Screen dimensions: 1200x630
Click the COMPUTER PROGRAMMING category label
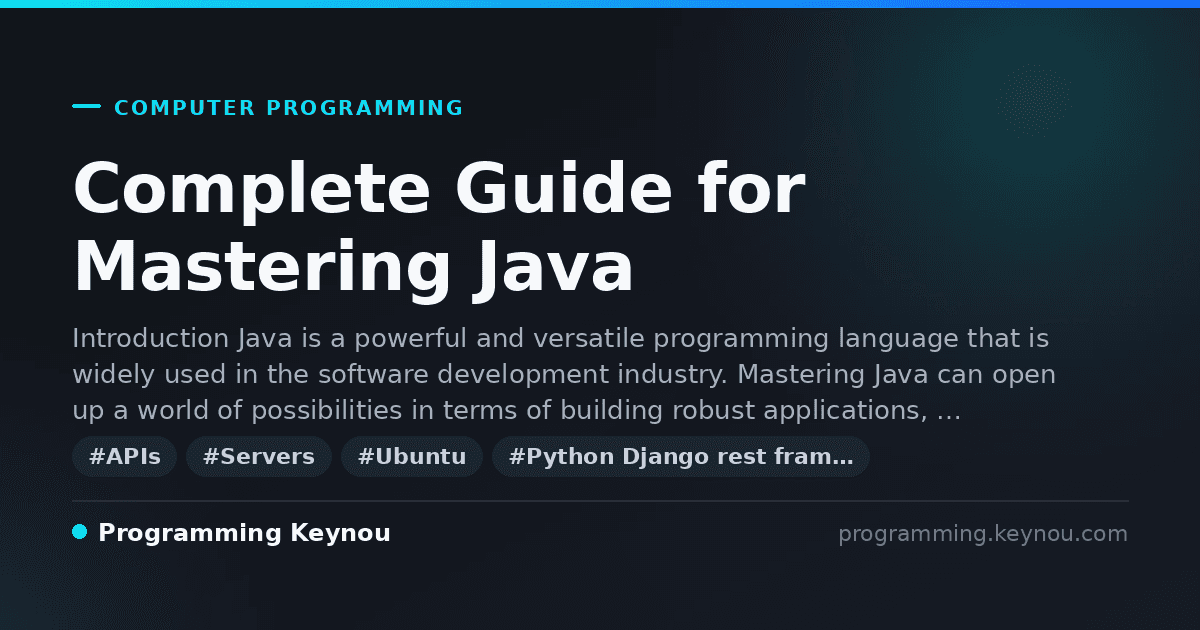[288, 108]
